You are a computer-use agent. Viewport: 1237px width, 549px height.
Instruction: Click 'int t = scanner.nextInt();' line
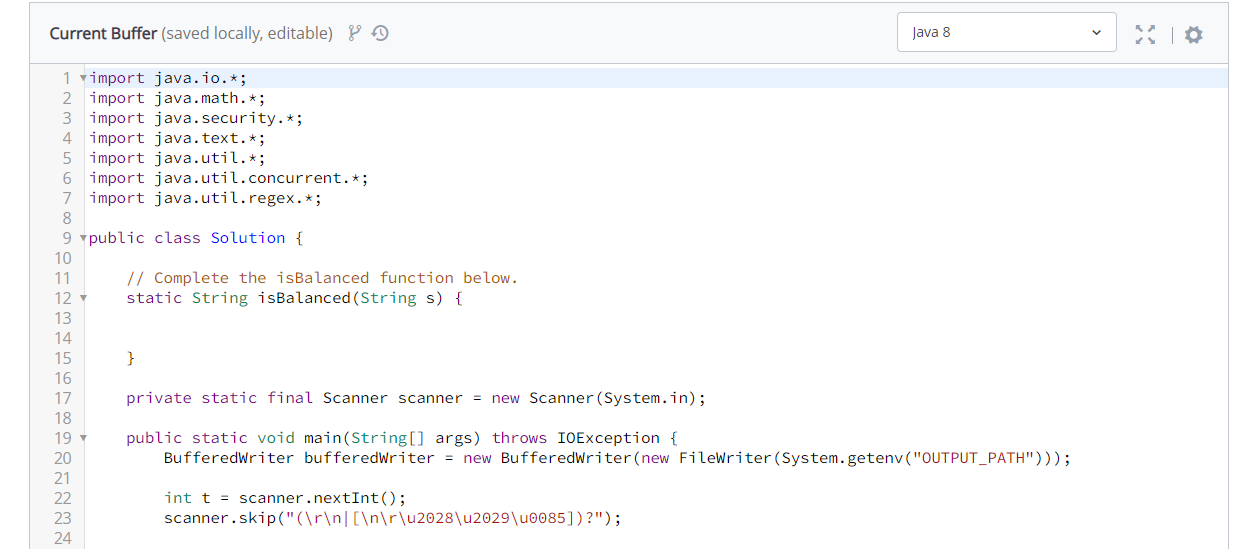click(285, 498)
